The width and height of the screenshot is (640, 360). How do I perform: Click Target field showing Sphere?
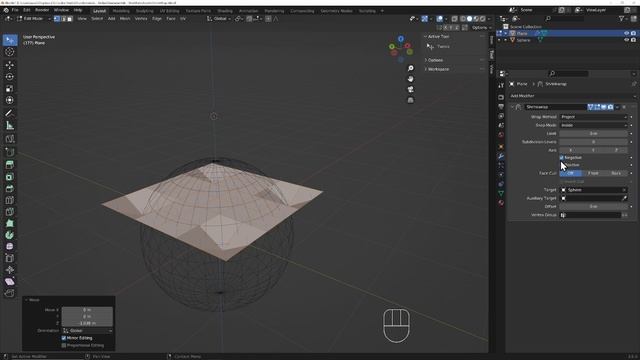click(x=593, y=190)
